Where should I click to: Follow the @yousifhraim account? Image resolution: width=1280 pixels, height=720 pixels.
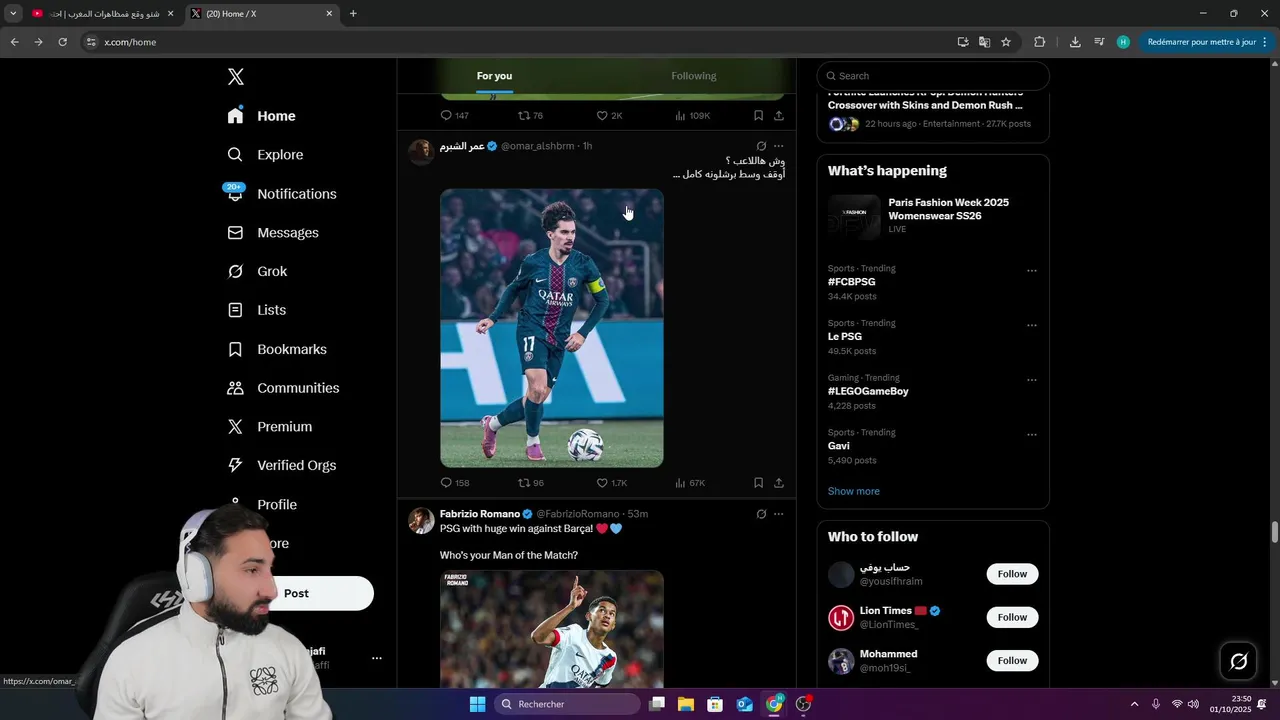point(1012,574)
